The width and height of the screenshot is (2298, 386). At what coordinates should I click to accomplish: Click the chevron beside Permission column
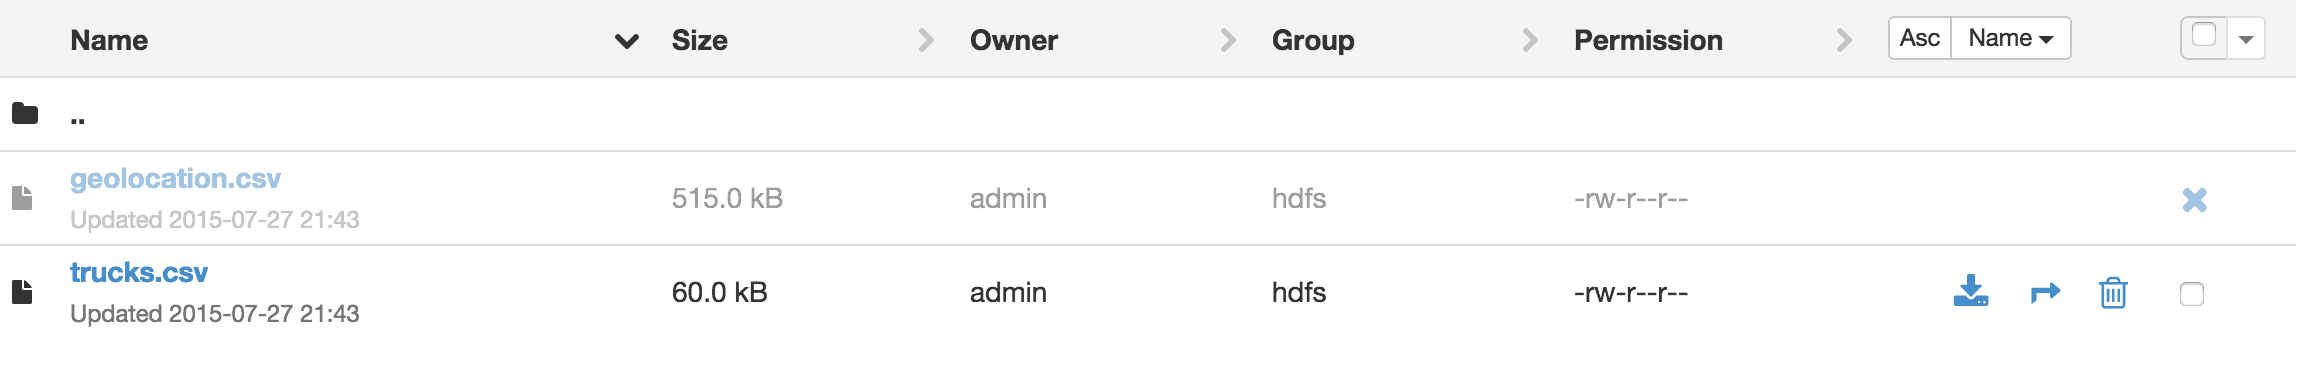coord(1844,40)
